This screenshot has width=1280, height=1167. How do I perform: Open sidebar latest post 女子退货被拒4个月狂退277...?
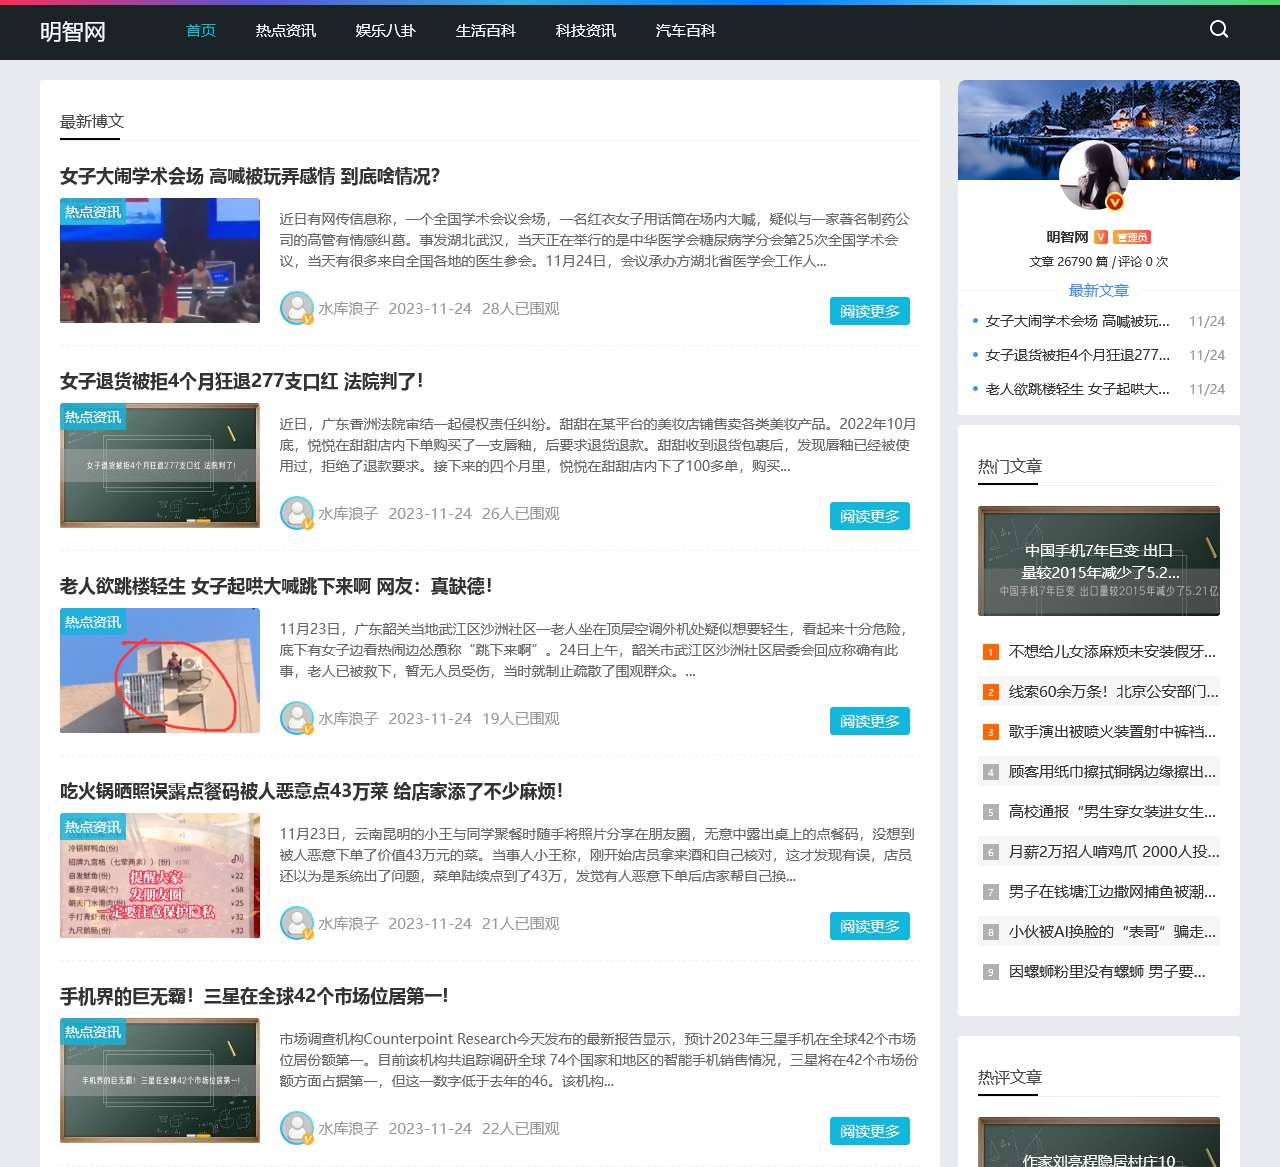[1077, 355]
